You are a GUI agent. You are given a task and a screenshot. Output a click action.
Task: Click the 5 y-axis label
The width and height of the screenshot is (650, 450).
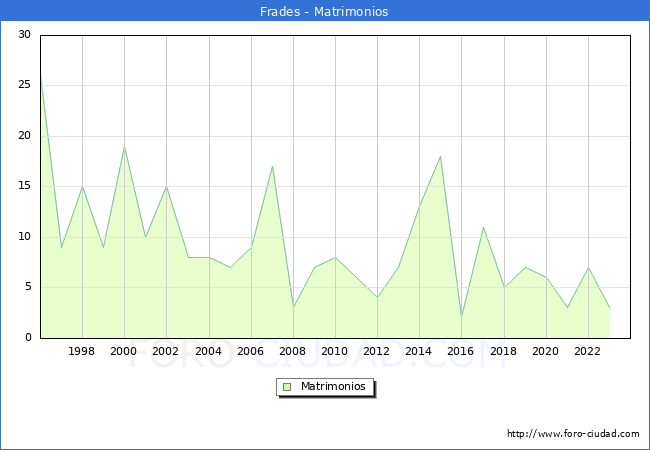coord(28,287)
